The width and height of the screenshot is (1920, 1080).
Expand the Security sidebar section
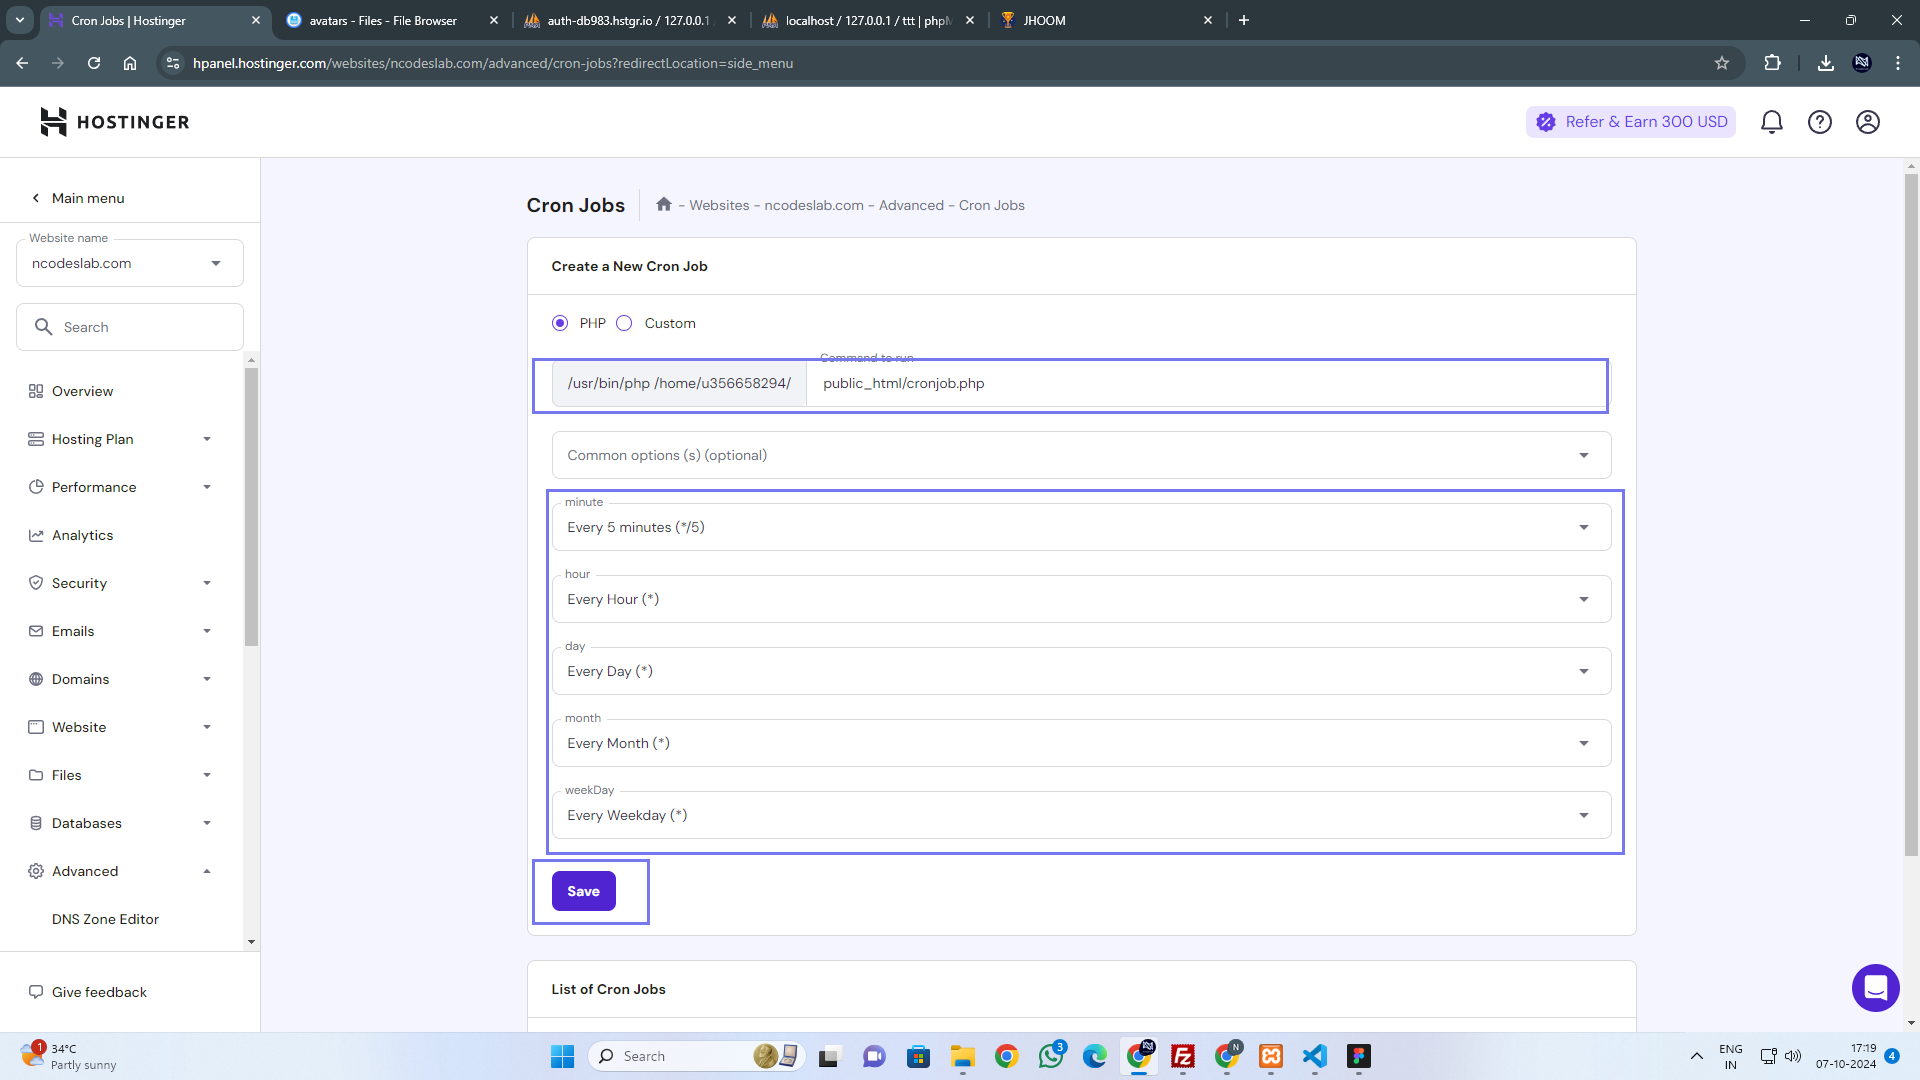(x=120, y=583)
